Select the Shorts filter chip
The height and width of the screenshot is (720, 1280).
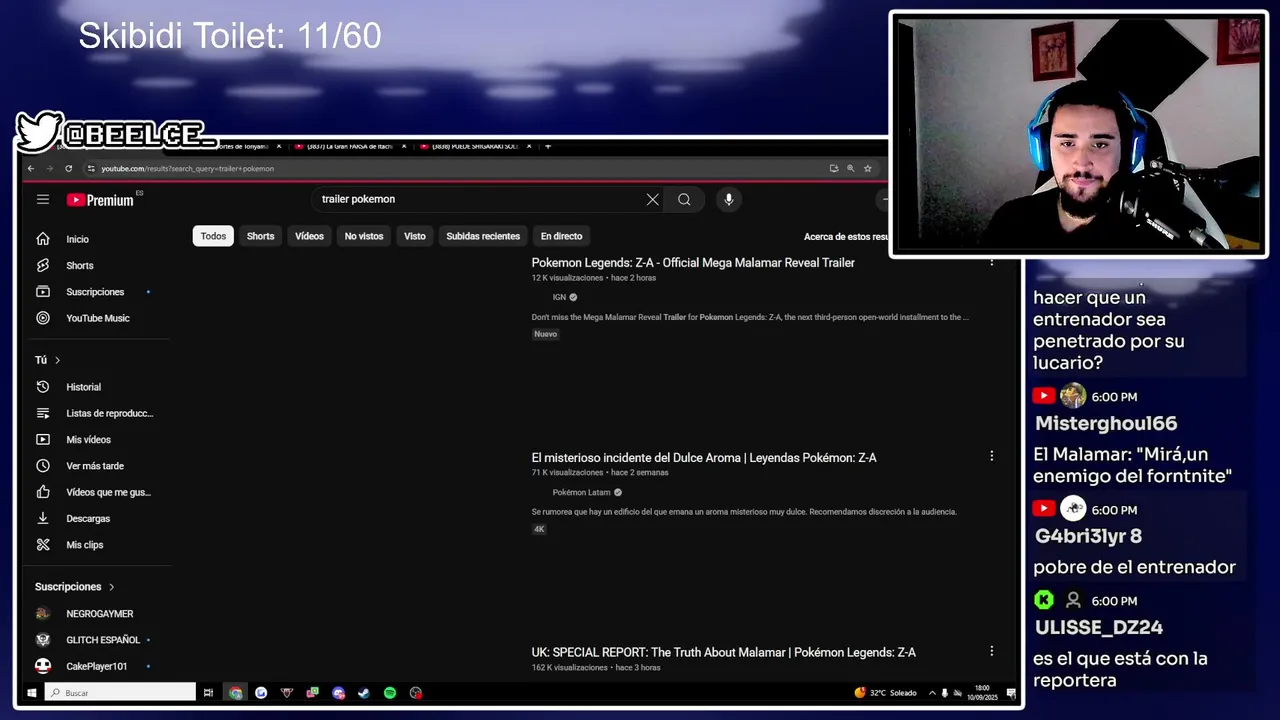pos(260,236)
